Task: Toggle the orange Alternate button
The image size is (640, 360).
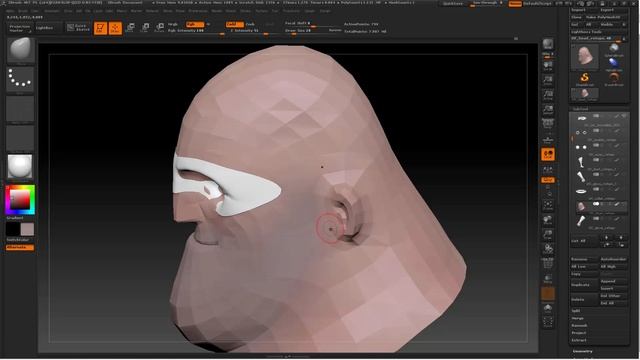Action: [20, 247]
